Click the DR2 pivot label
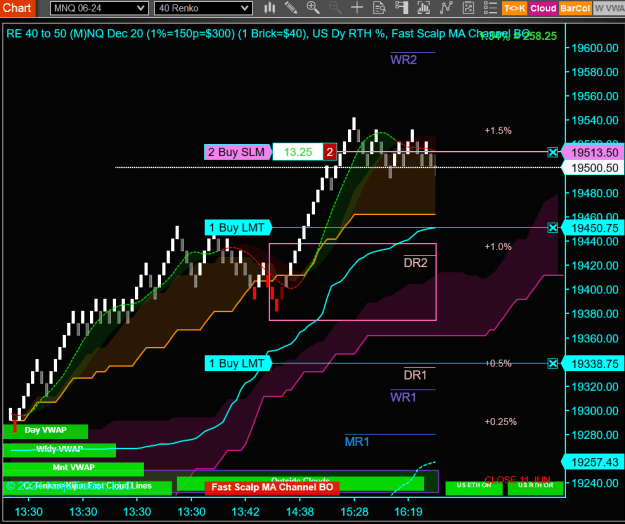 click(415, 263)
